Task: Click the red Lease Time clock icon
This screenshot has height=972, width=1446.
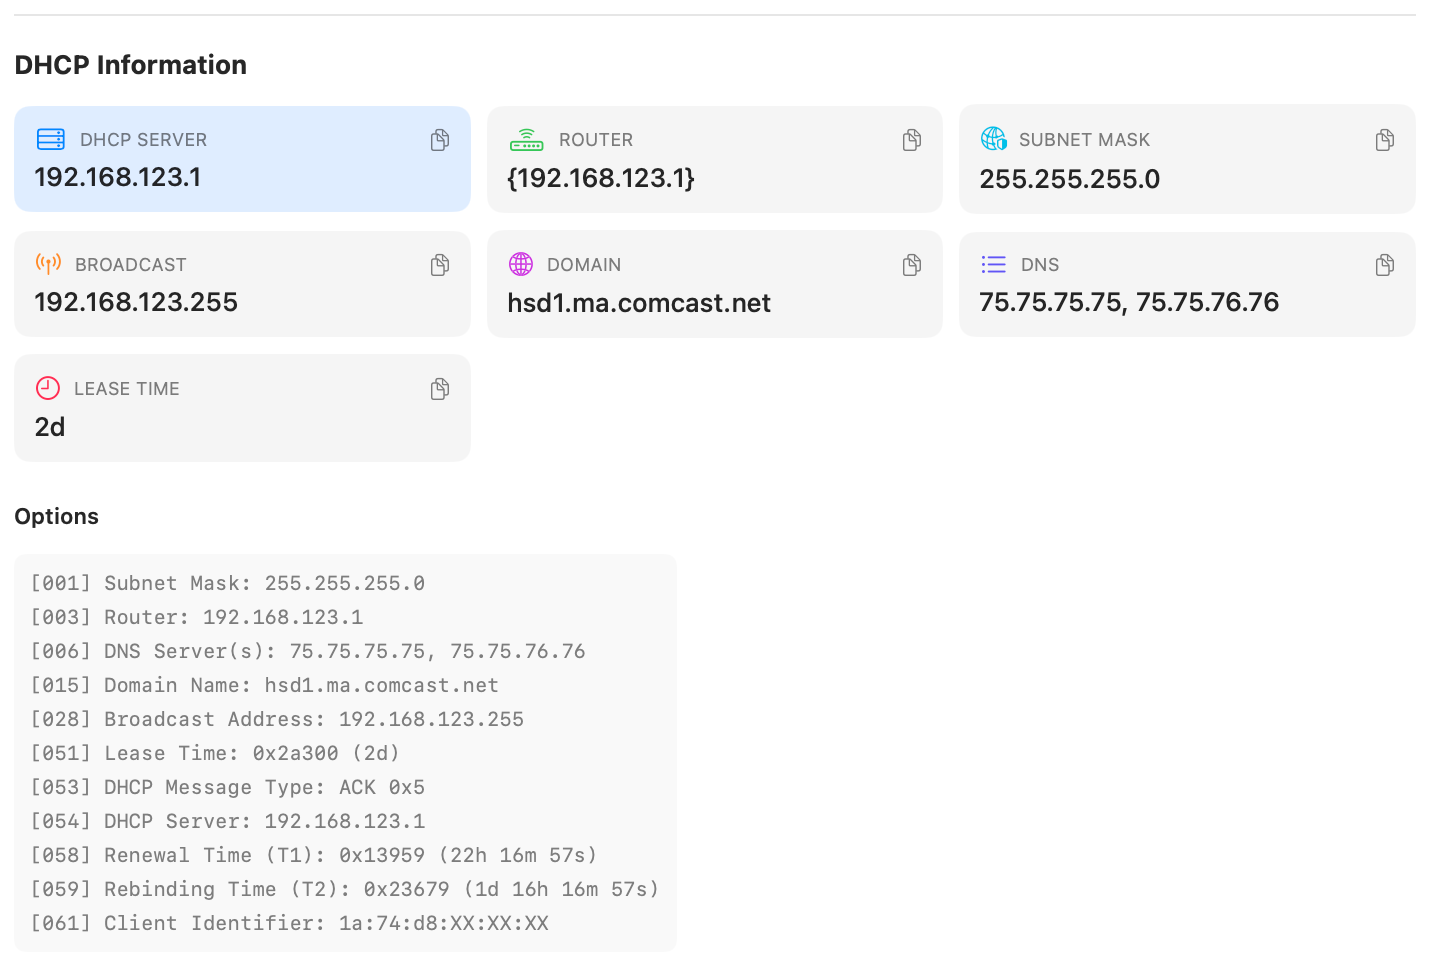Action: click(48, 388)
